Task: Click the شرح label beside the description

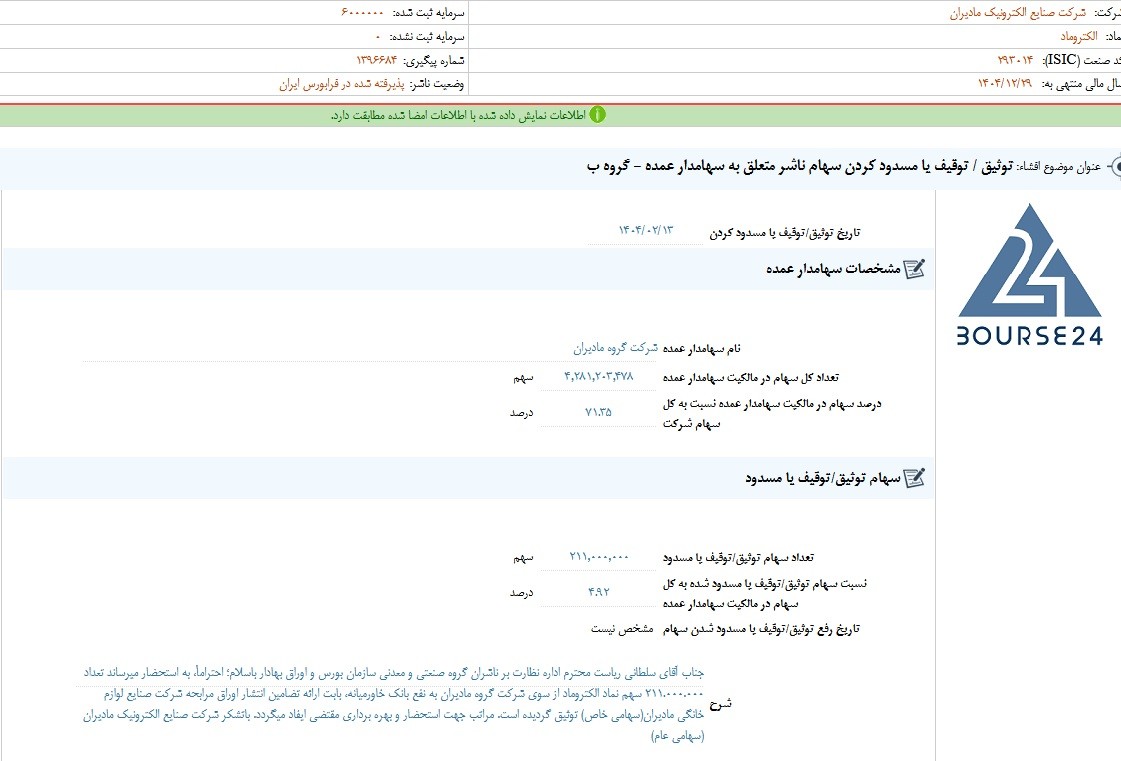Action: tap(721, 704)
